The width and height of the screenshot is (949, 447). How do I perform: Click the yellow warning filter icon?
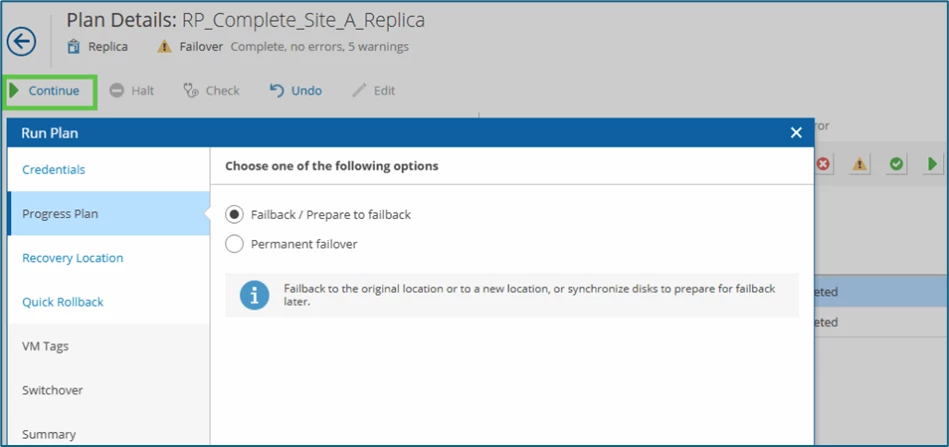click(859, 164)
